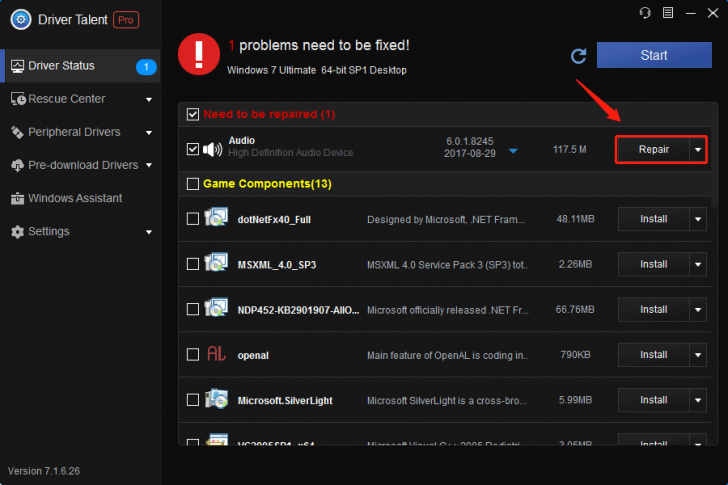Click the MSXML_4.0_SP3 installer icon
The width and height of the screenshot is (728, 485).
click(216, 262)
